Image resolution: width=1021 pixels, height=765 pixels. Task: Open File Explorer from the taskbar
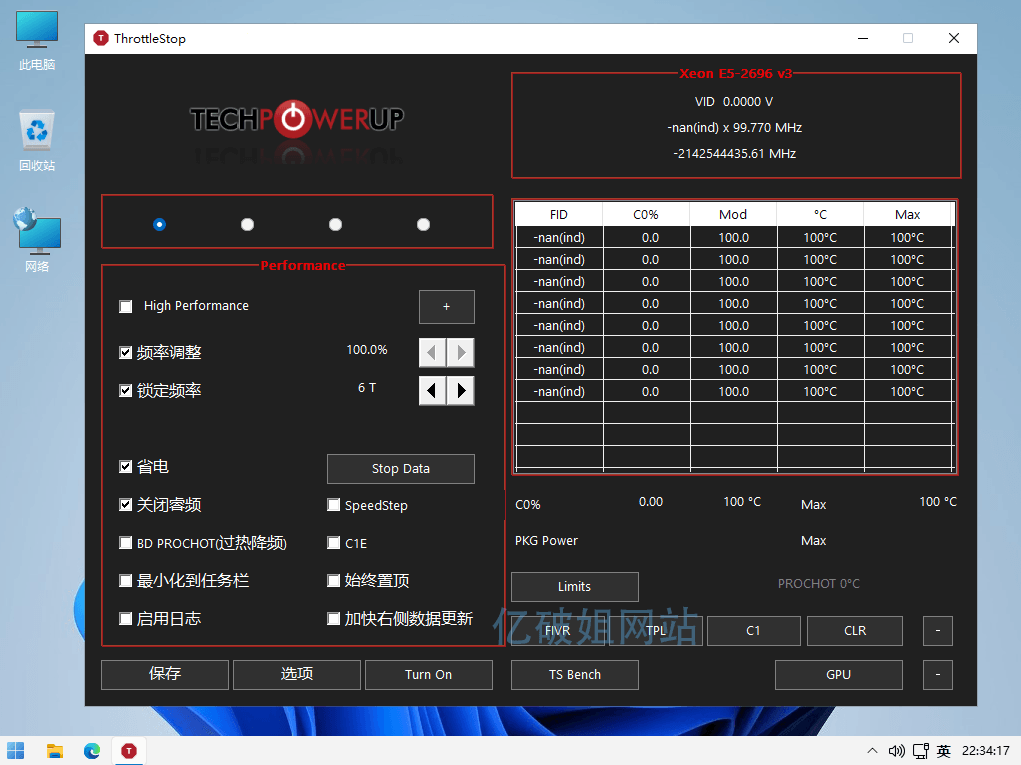point(54,750)
